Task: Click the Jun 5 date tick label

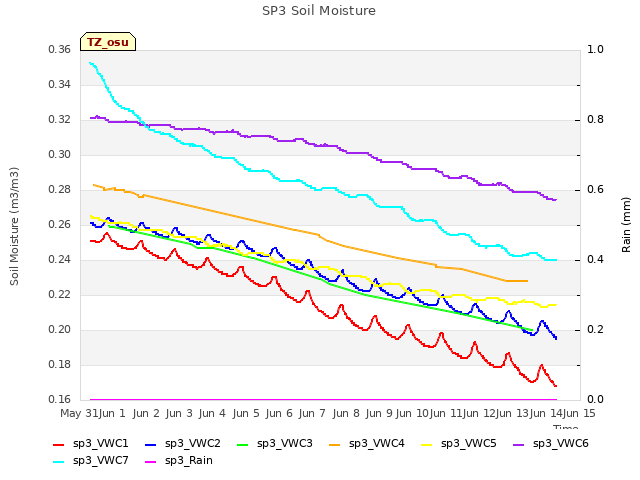Action: (x=246, y=413)
